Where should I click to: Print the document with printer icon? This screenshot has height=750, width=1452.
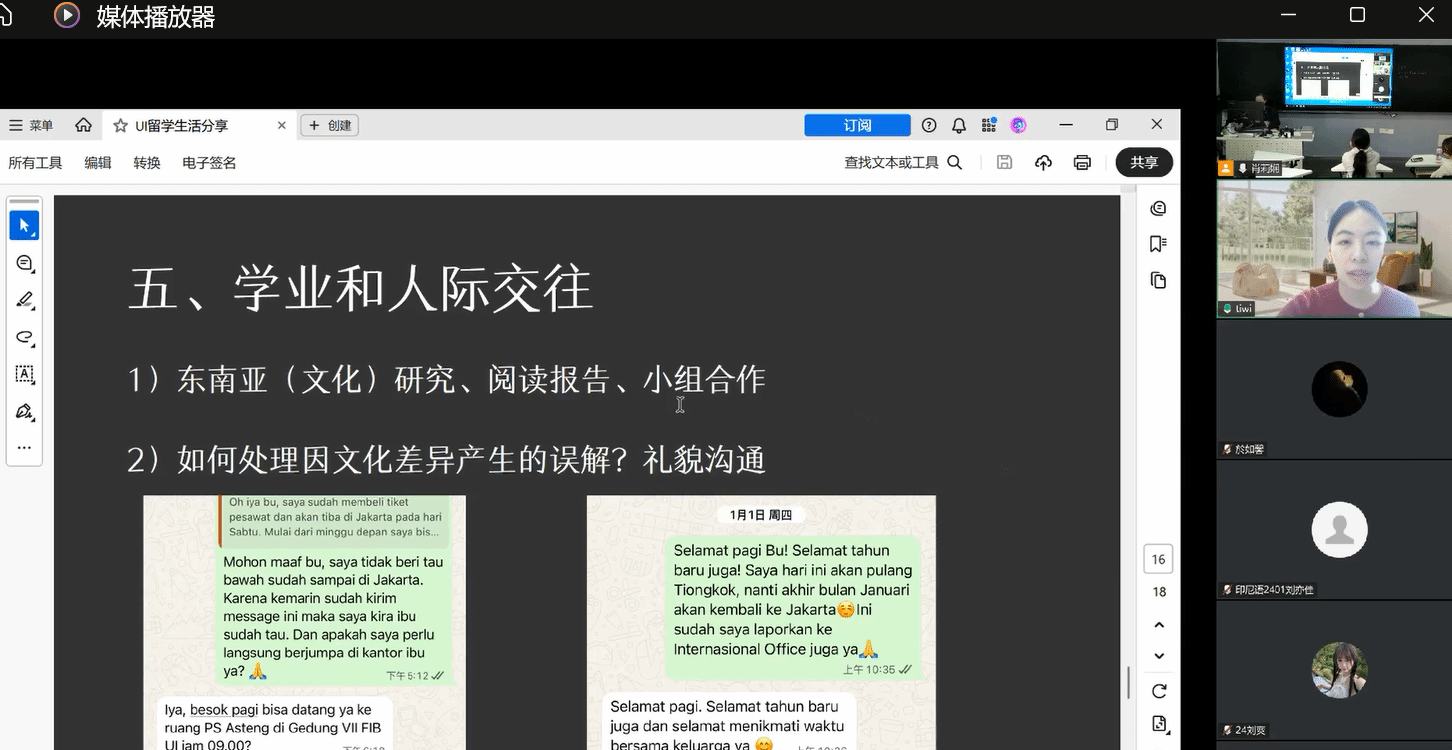1082,163
